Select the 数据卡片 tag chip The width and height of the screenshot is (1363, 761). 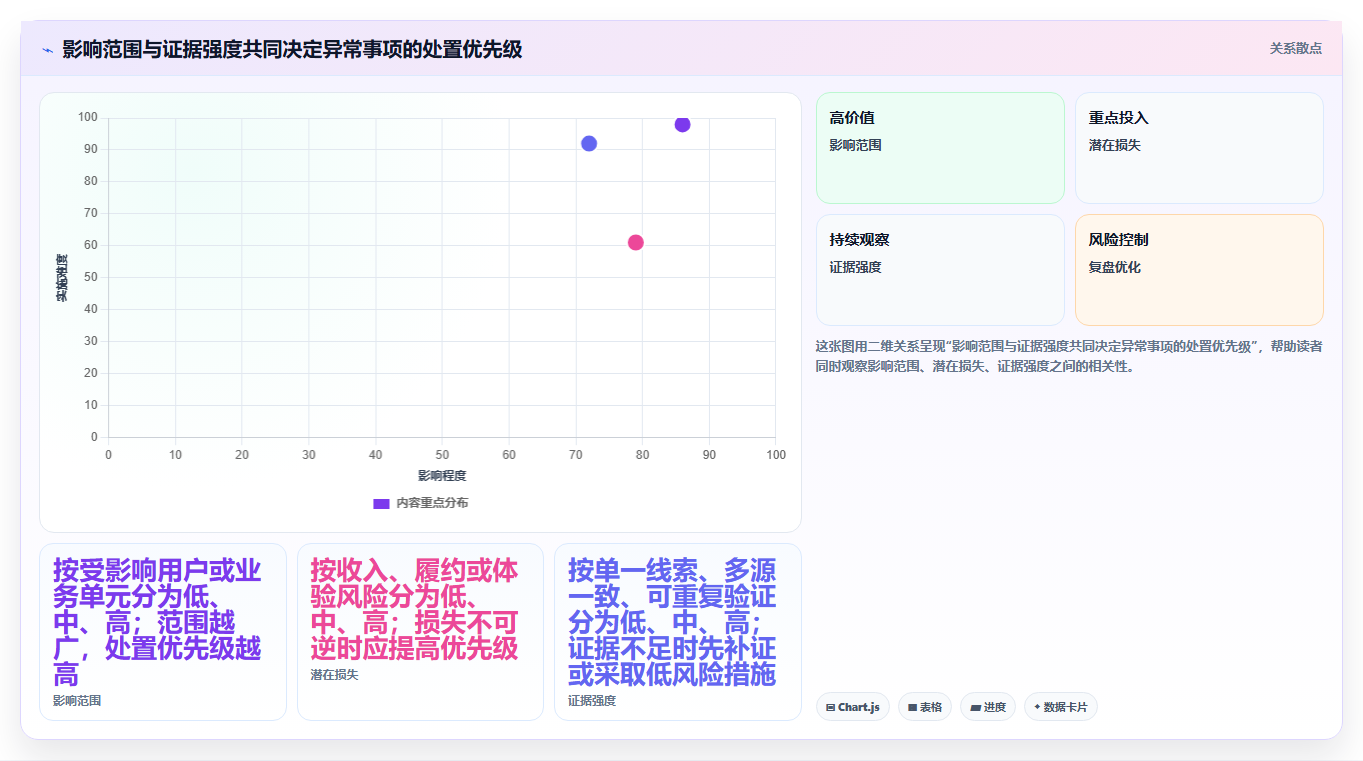[1061, 707]
